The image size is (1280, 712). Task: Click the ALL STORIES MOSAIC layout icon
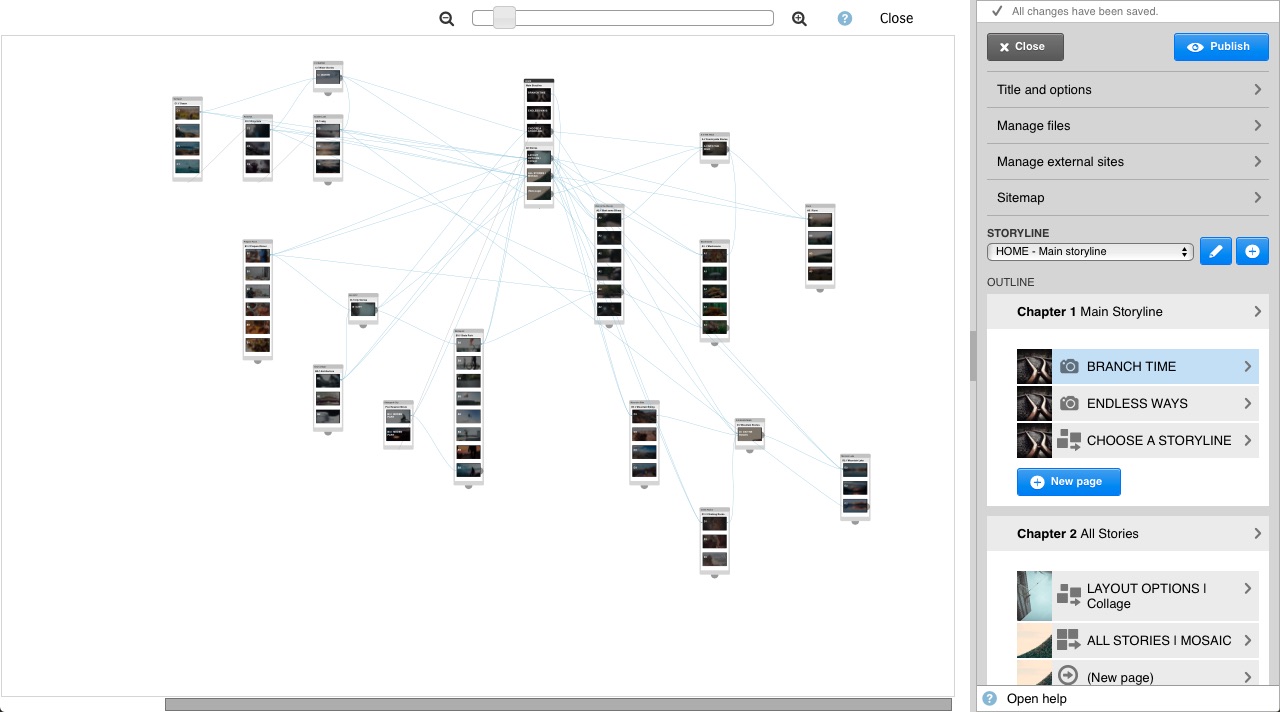click(1069, 640)
